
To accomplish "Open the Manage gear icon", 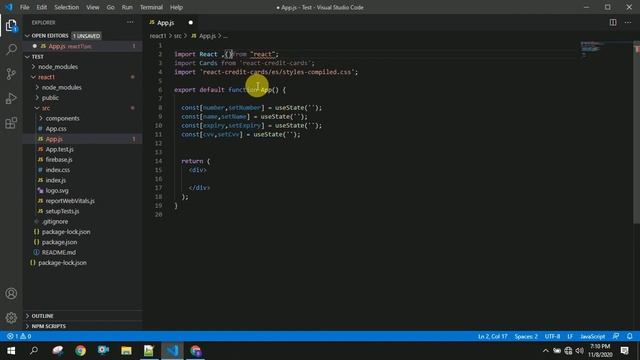I will (x=11, y=318).
